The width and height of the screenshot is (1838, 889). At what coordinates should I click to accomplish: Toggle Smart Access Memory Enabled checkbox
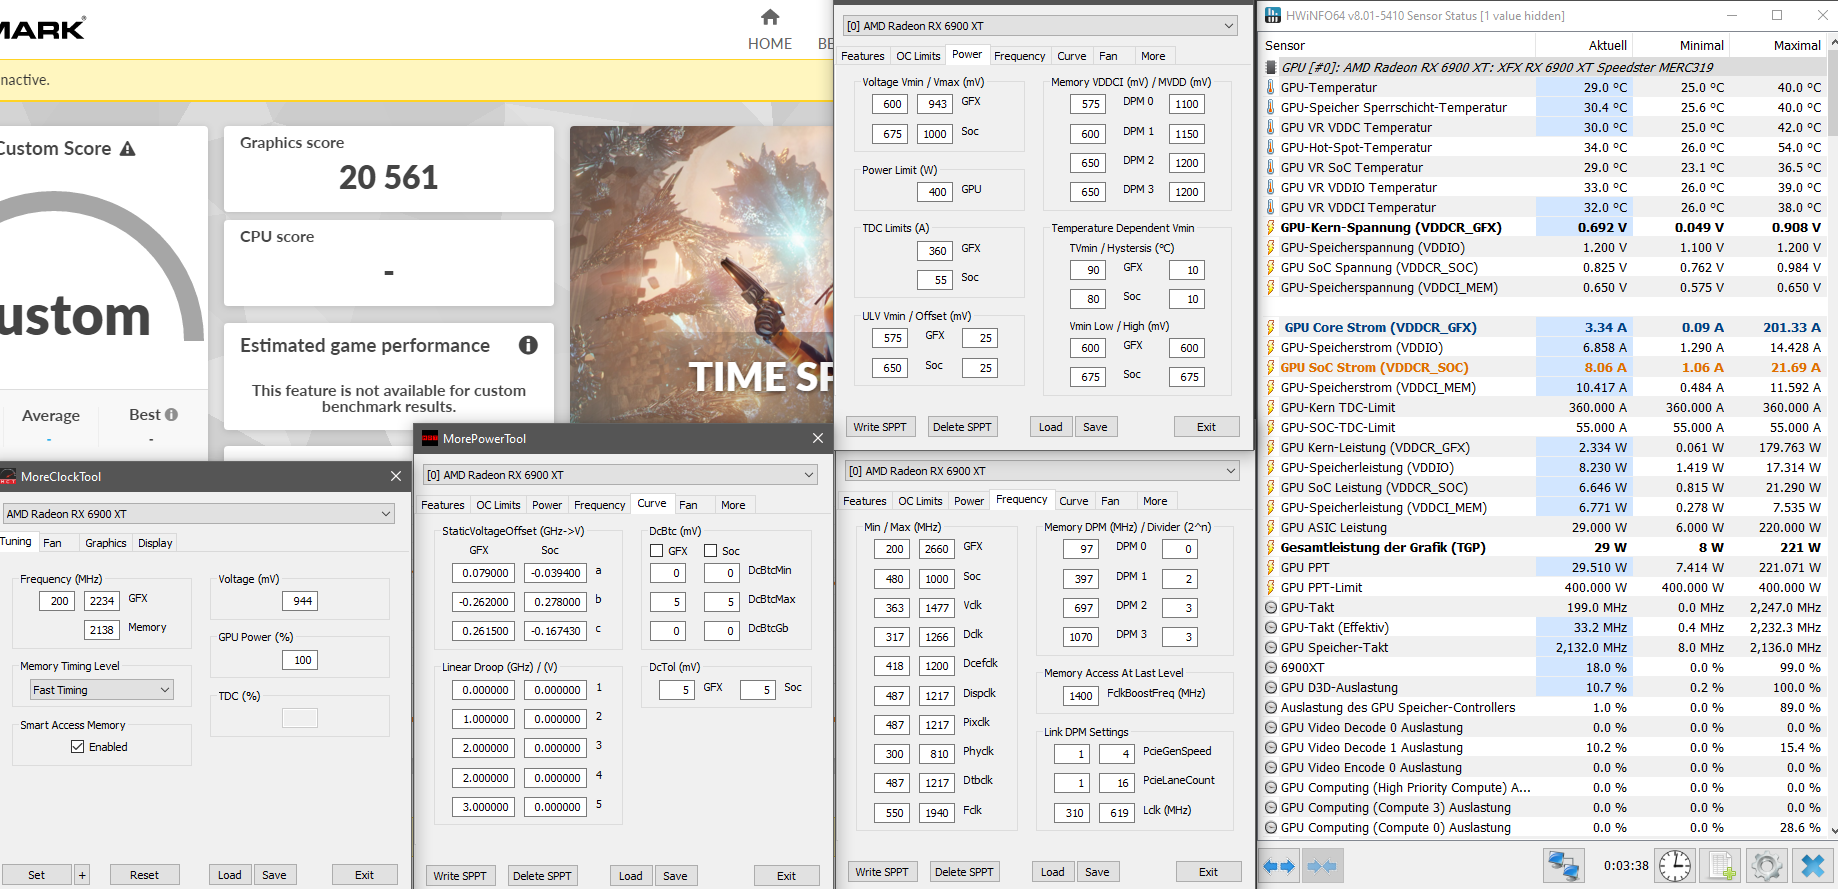tap(77, 747)
